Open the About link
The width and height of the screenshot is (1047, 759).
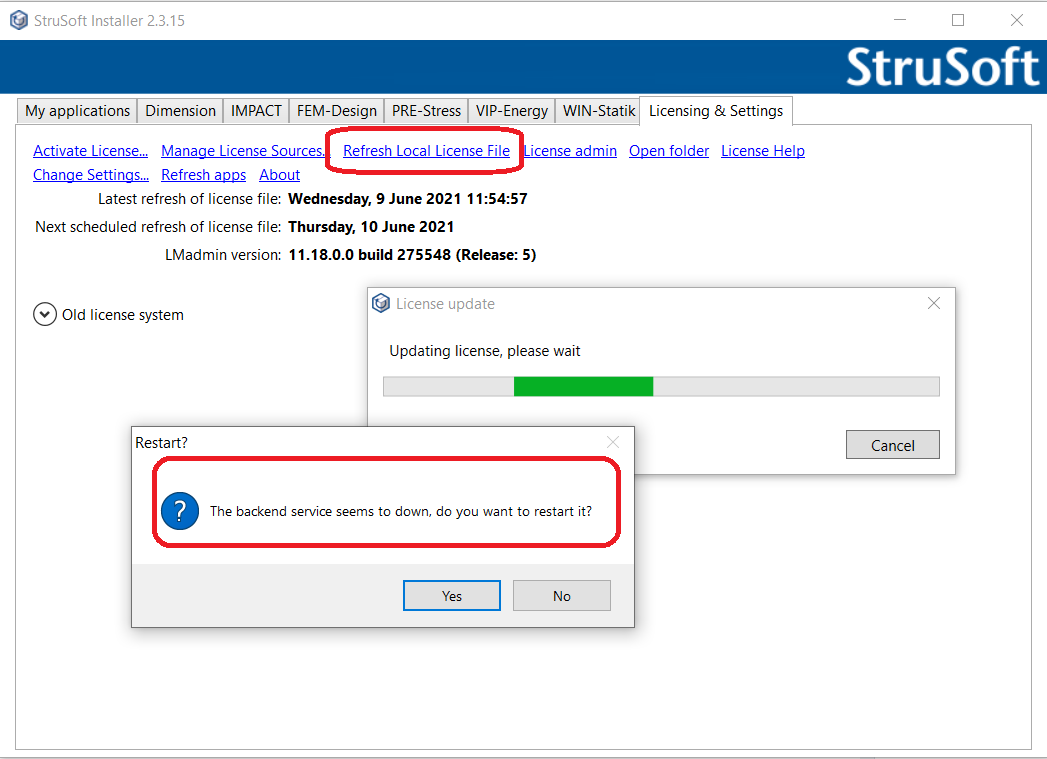coord(280,175)
